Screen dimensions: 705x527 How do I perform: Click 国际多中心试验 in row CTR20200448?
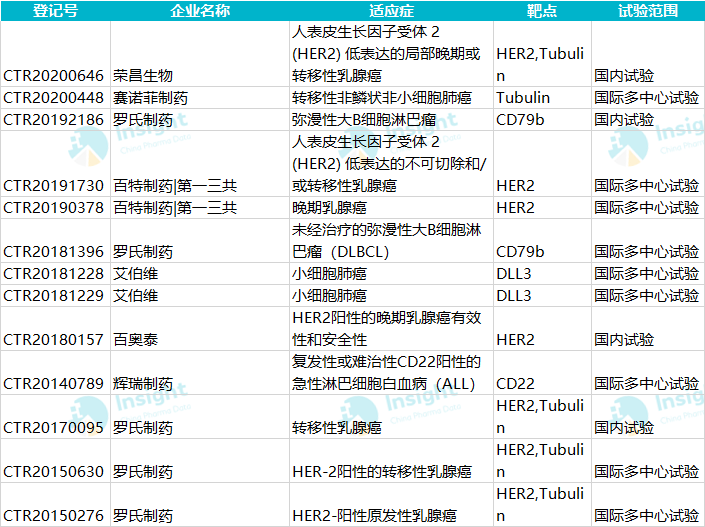tap(647, 98)
